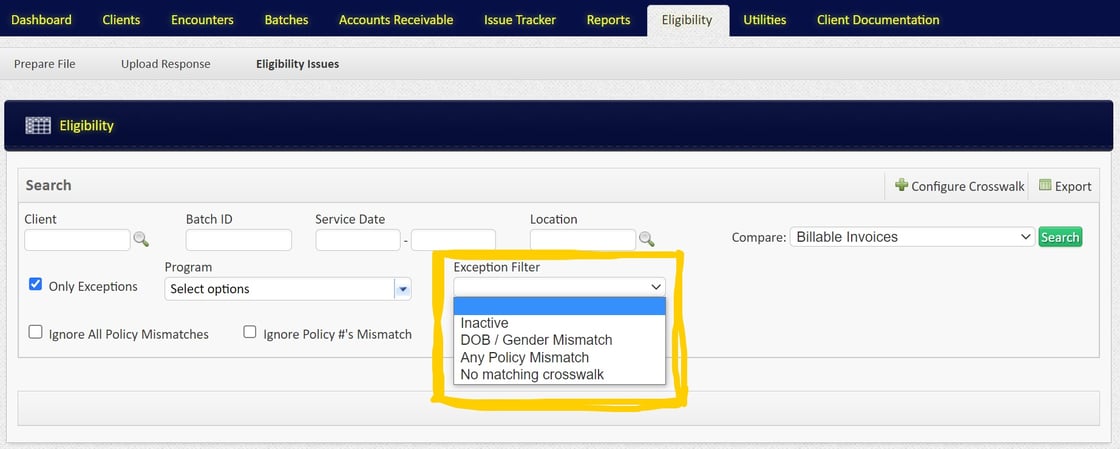Focus the Client input field
Screen dimensions: 1120x449
point(77,240)
